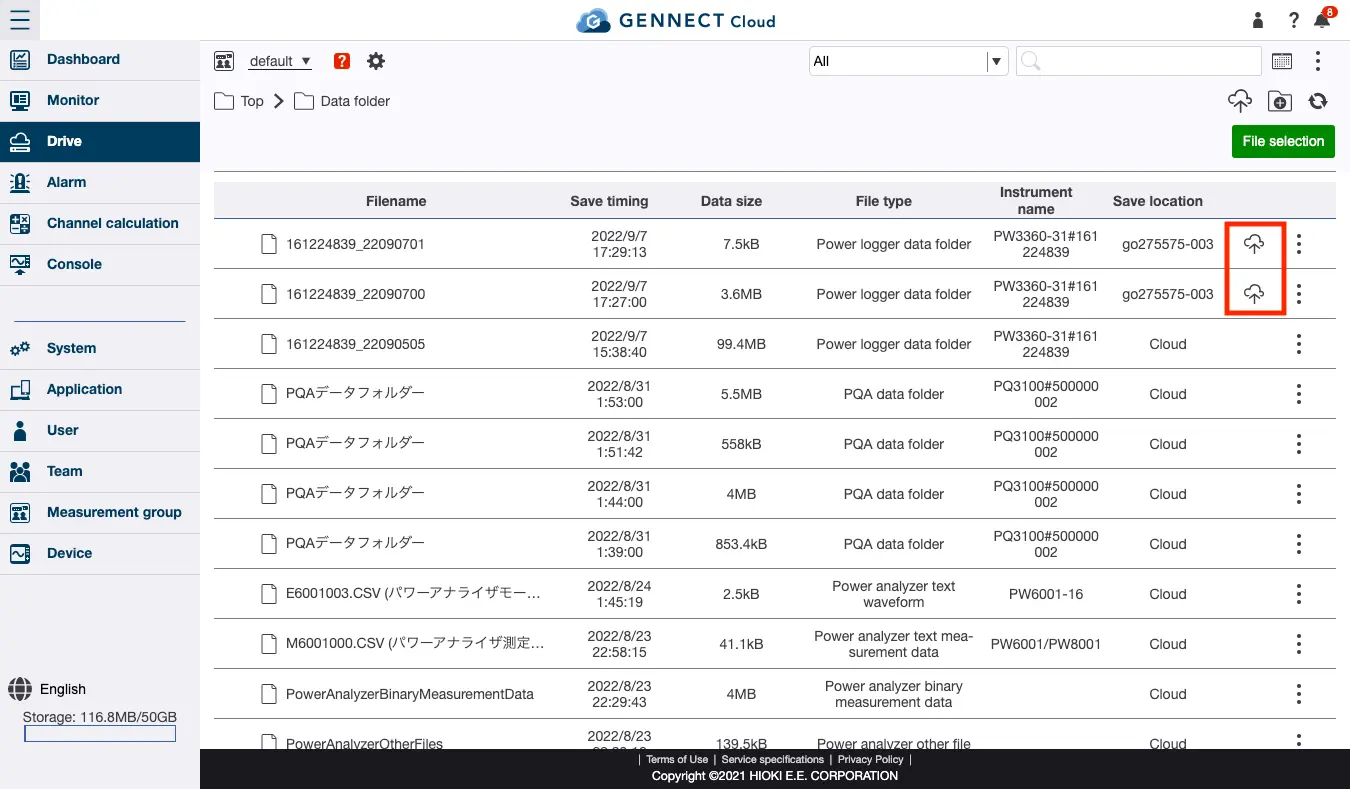Upload 161224839_22090701 to cloud
This screenshot has height=789, width=1350.
(1254, 244)
